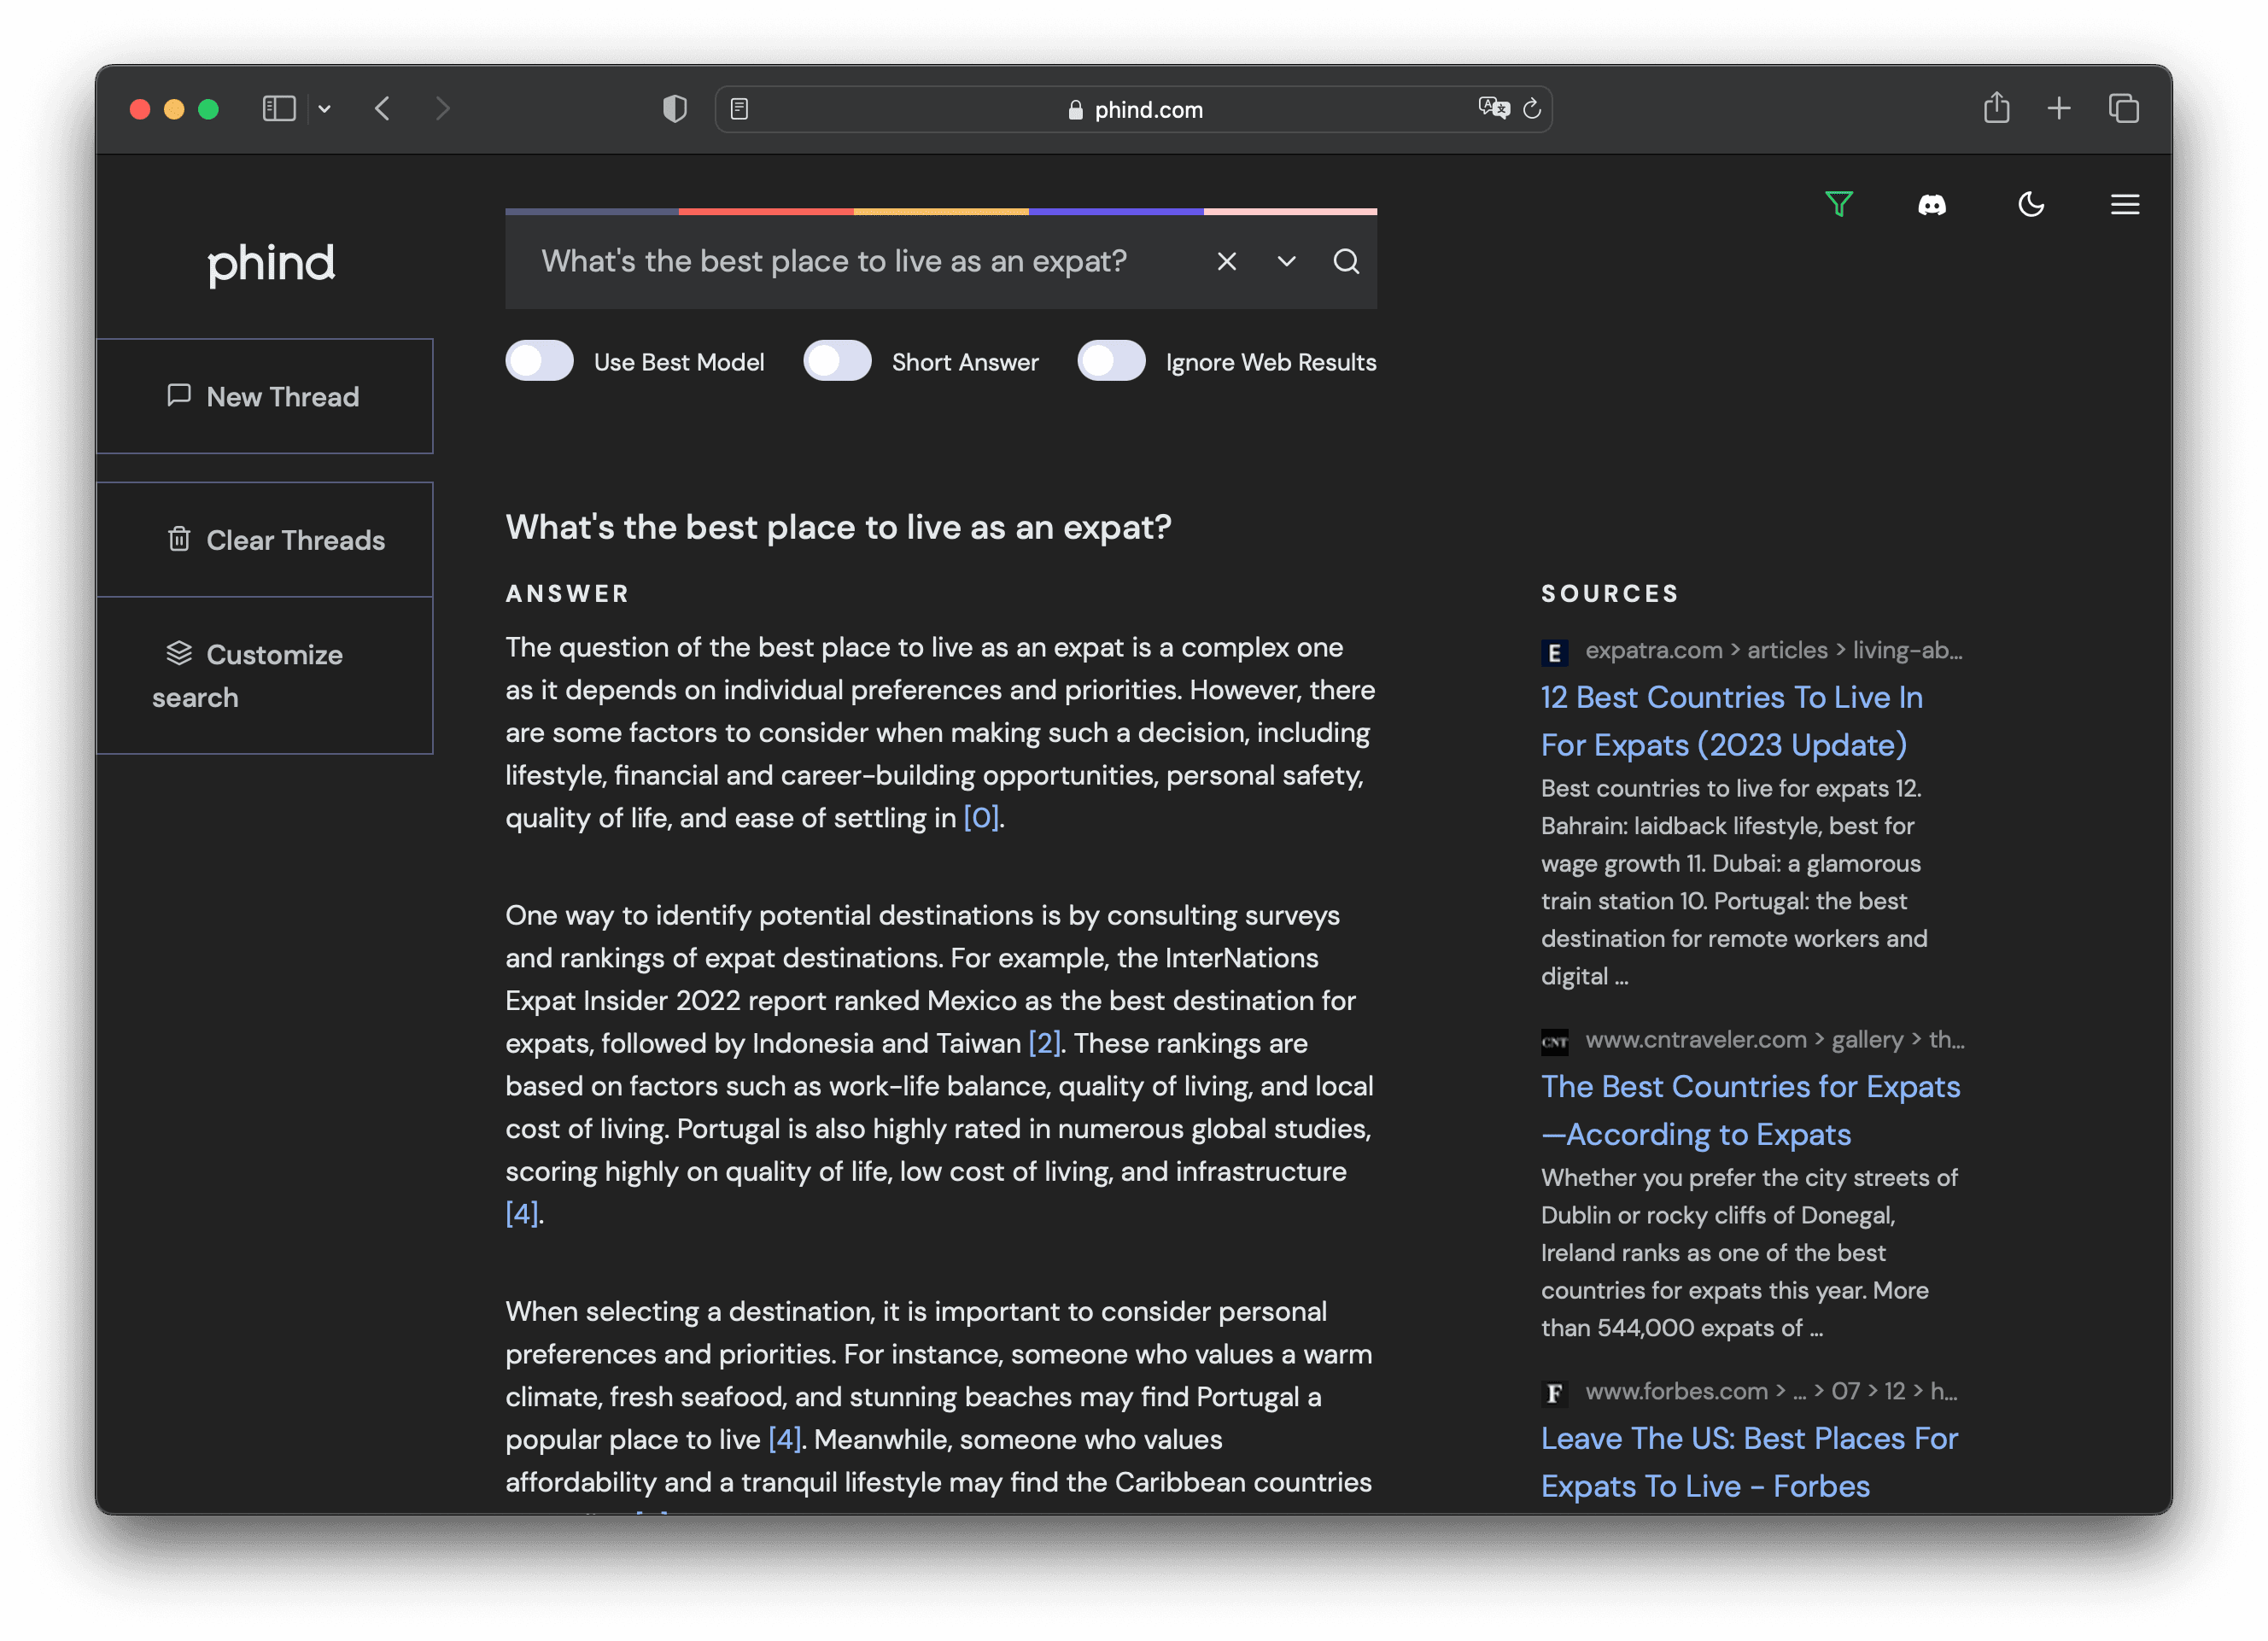The image size is (2268, 1641).
Task: Click the phind.com address bar
Action: [x=1133, y=109]
